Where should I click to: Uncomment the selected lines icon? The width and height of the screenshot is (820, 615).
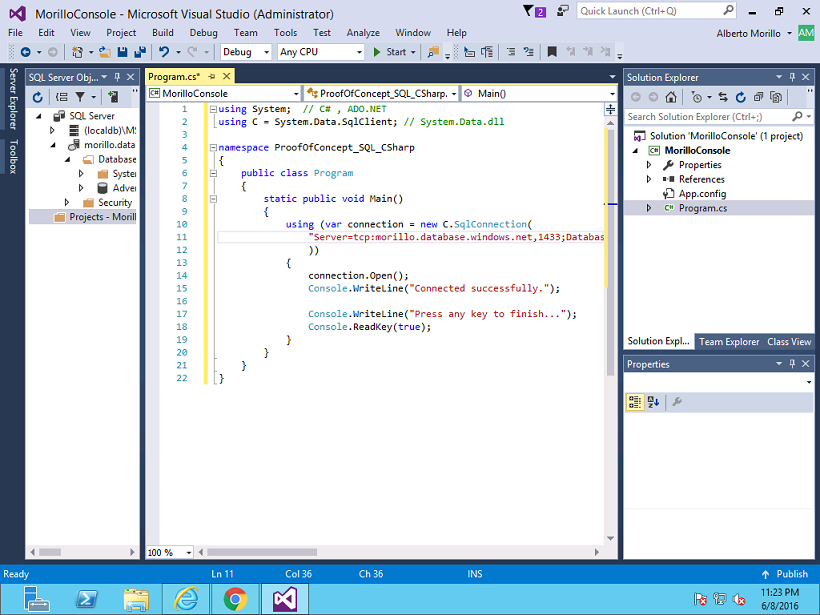[529, 52]
